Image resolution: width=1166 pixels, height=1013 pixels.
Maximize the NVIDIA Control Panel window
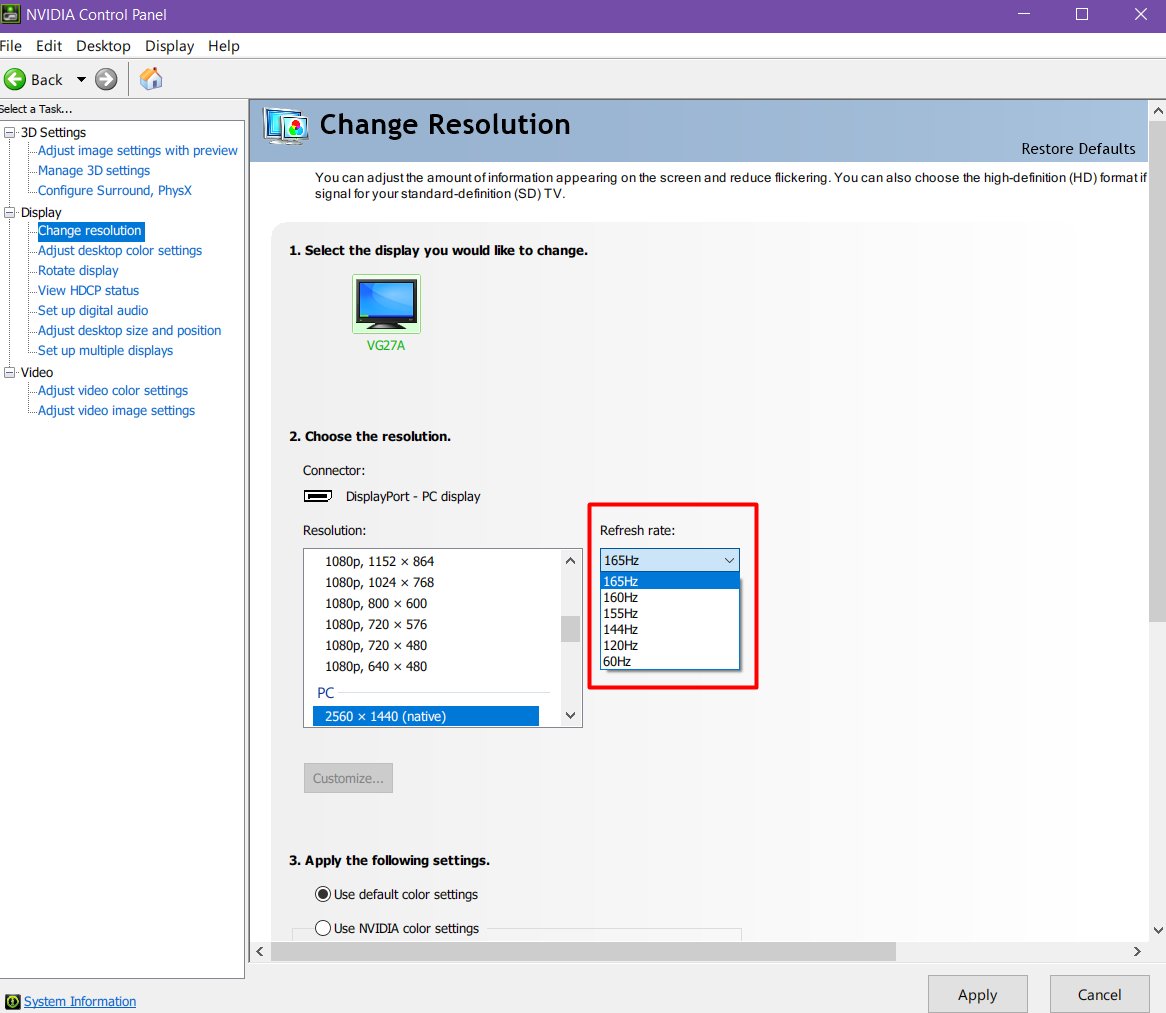pos(1082,14)
